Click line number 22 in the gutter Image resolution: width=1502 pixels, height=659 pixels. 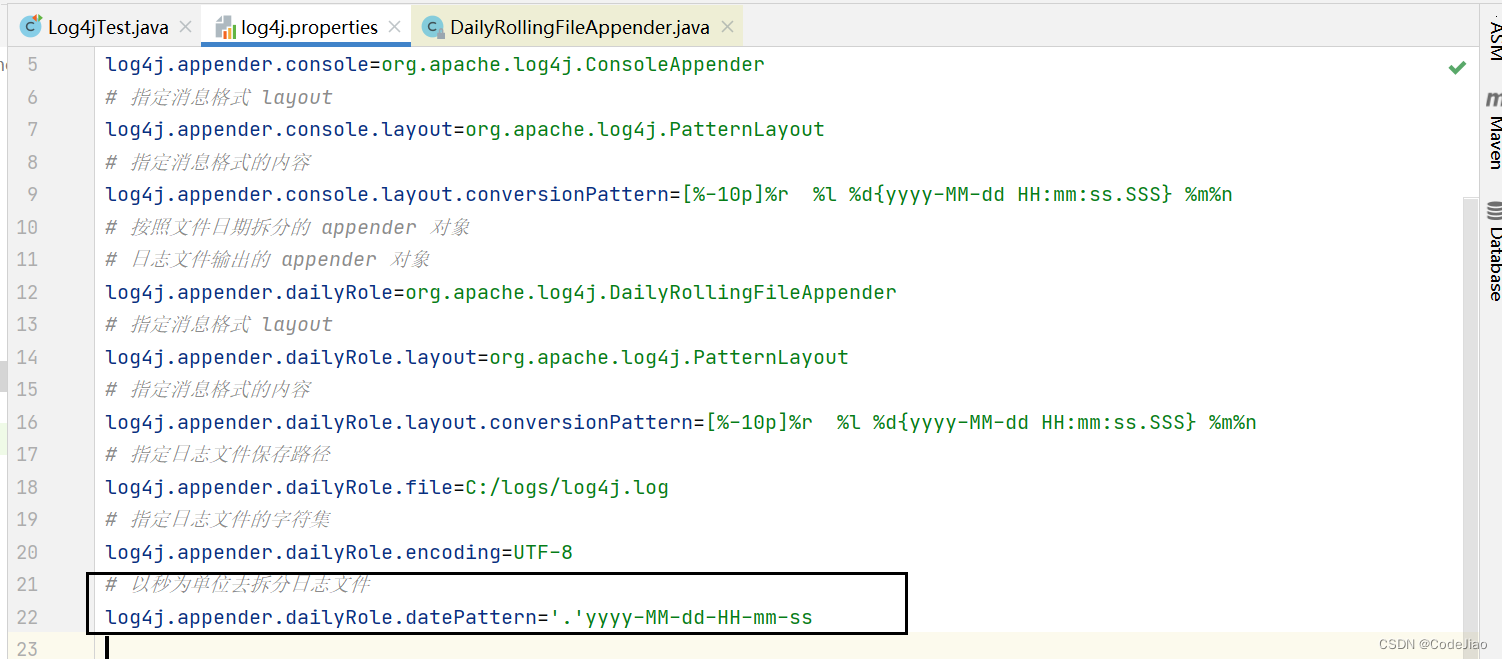(27, 618)
